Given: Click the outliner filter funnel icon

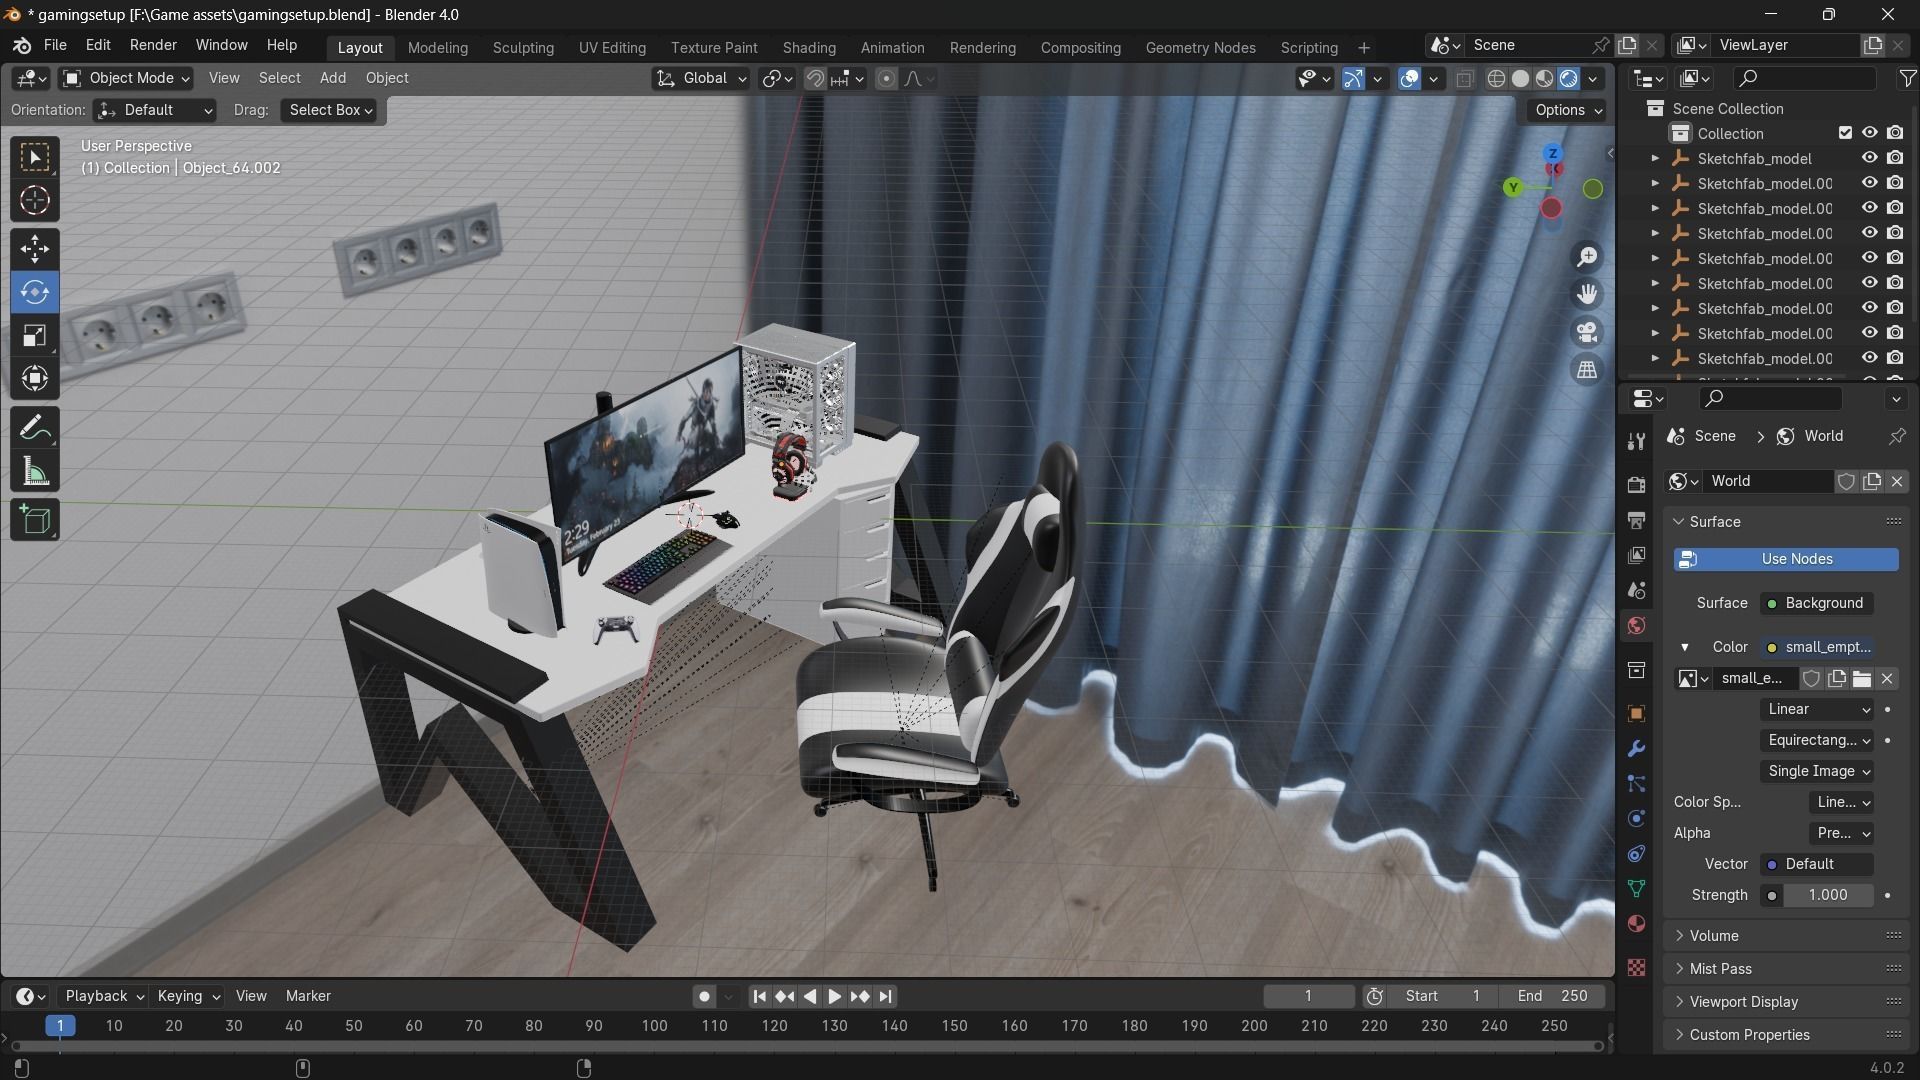Looking at the screenshot, I should tap(1907, 78).
